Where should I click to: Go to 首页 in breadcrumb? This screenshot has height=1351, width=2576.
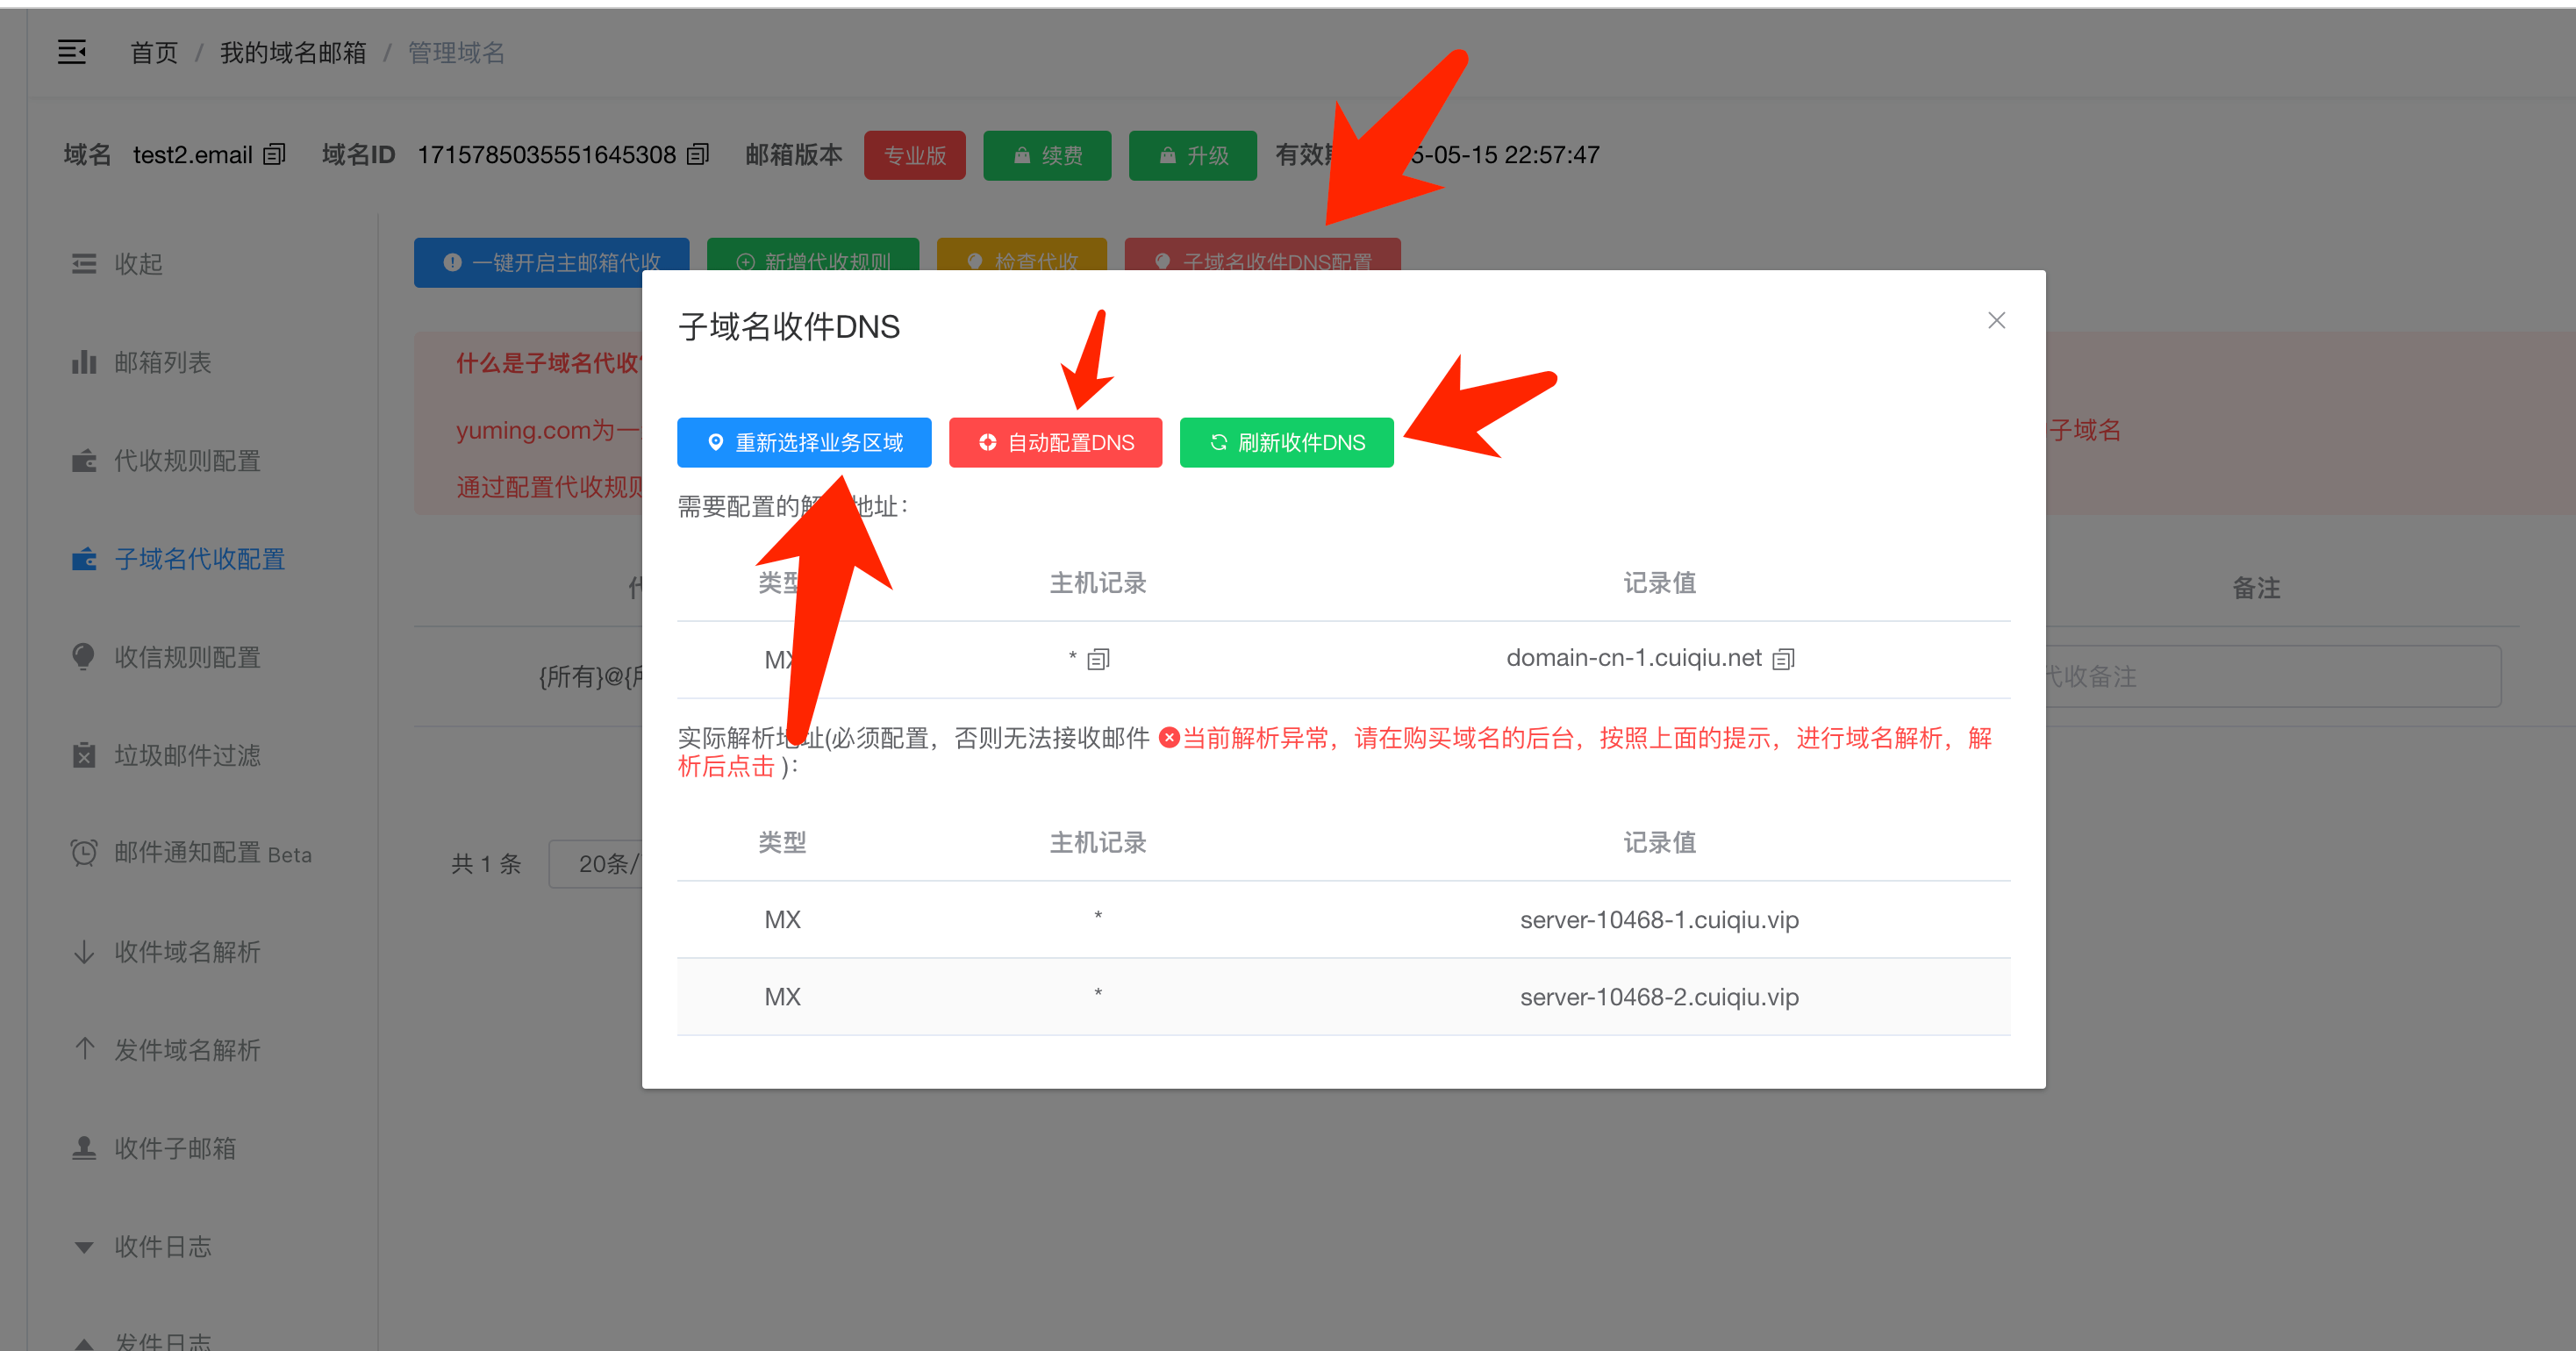[154, 52]
